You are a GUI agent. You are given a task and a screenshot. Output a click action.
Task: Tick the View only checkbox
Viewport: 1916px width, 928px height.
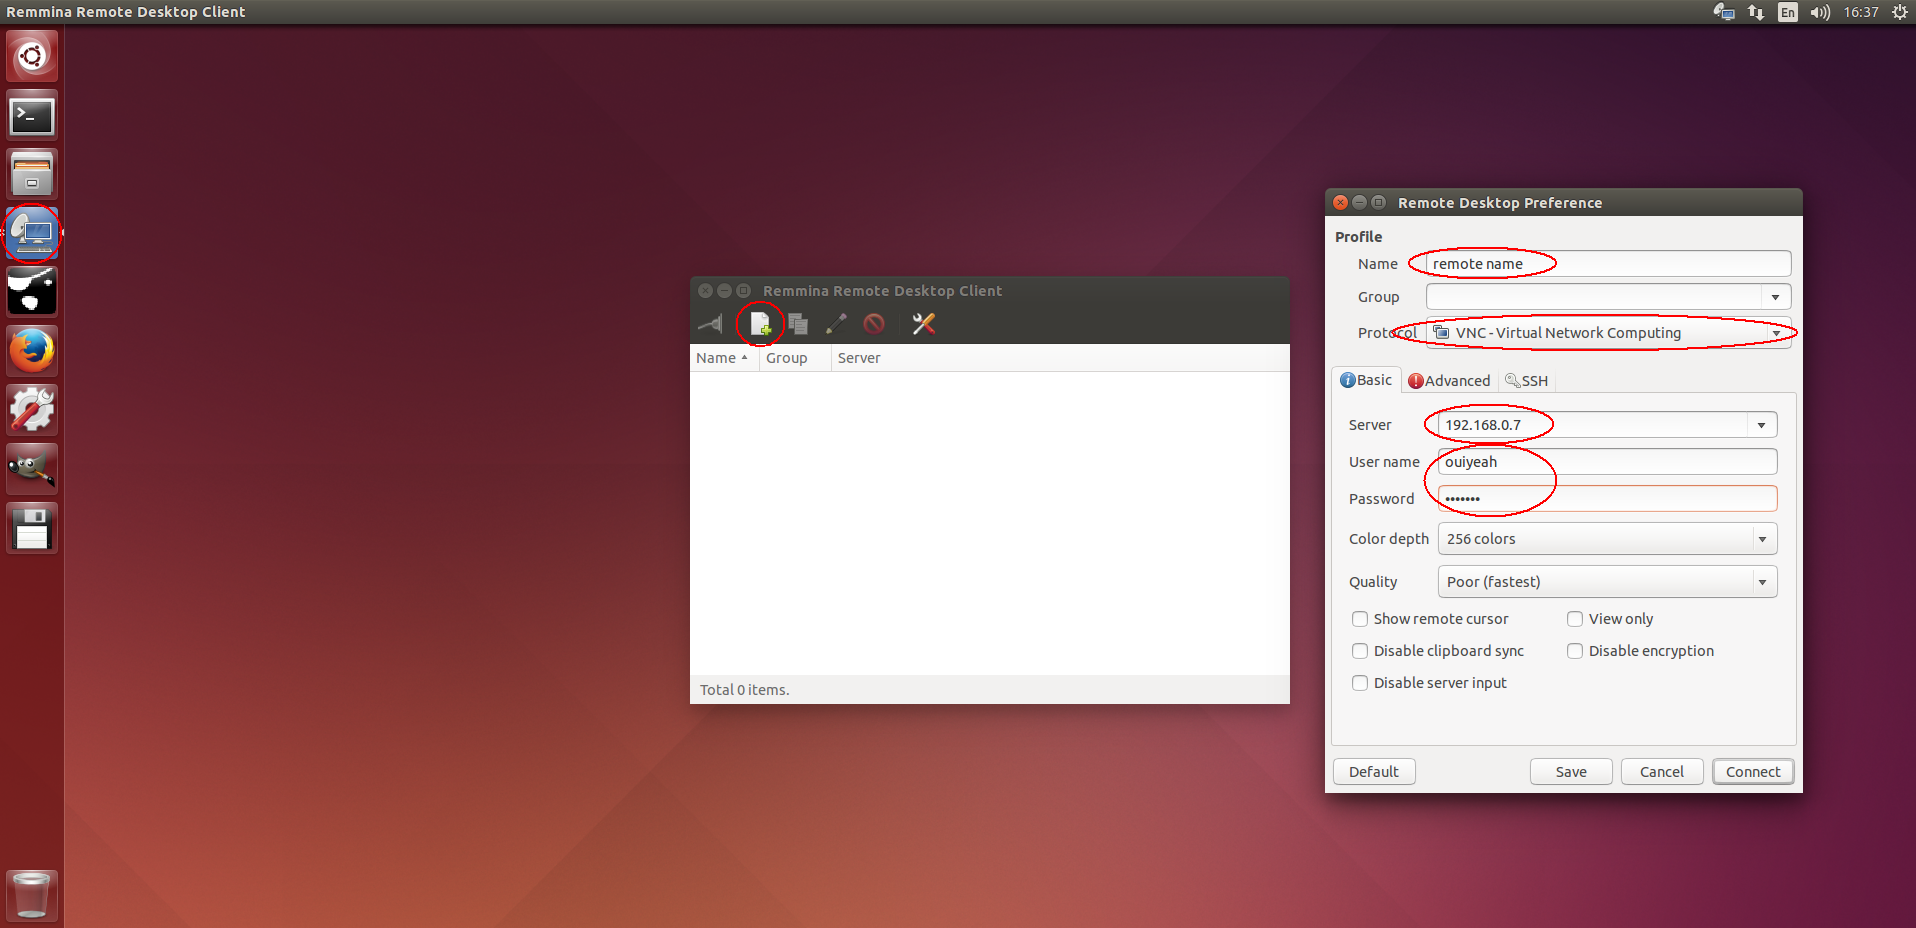pyautogui.click(x=1575, y=619)
